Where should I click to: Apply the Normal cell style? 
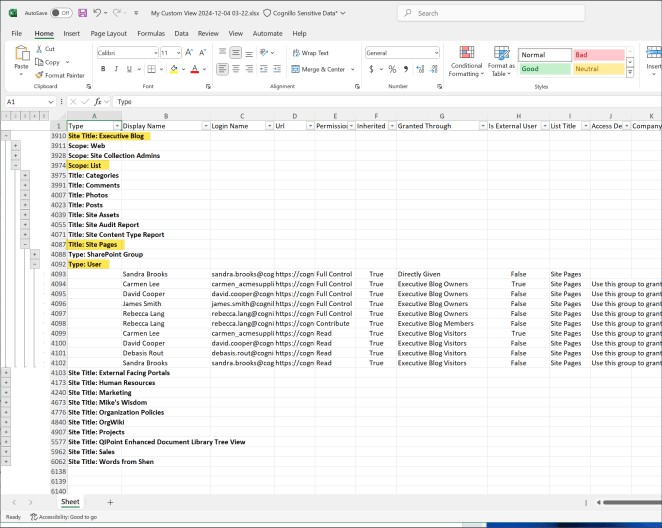click(545, 55)
